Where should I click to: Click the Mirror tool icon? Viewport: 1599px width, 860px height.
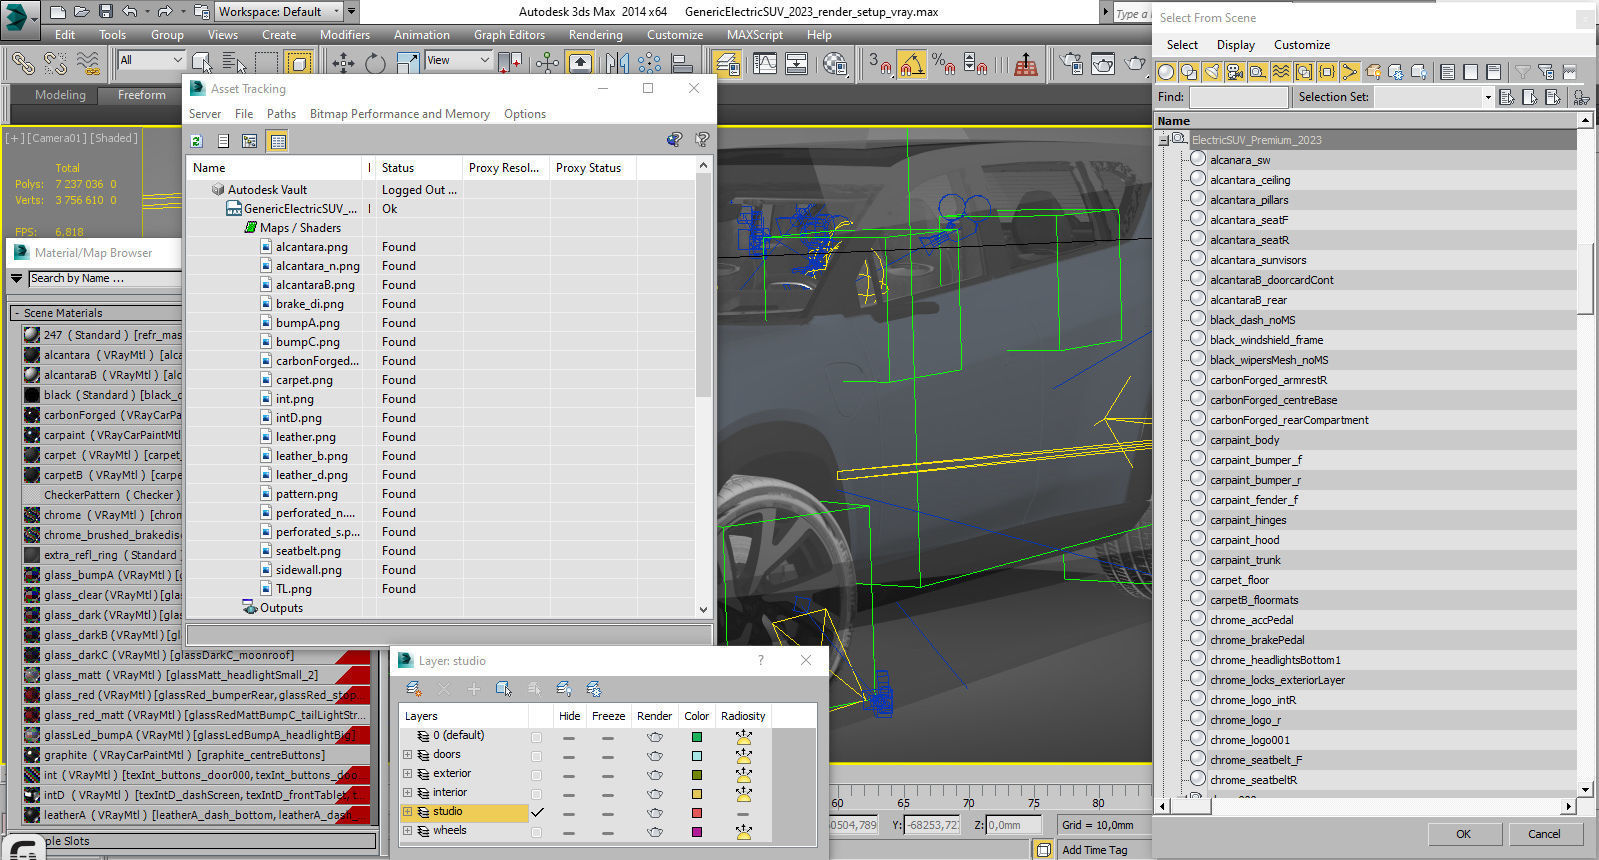[617, 63]
